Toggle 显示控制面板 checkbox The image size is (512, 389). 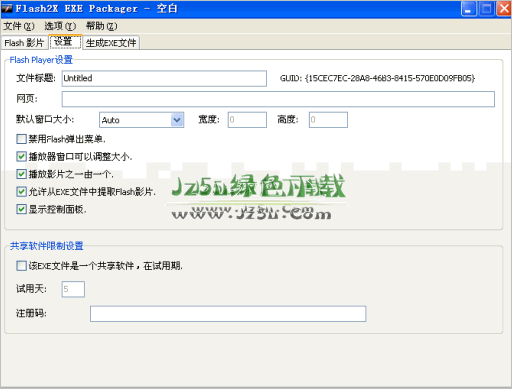(21, 209)
